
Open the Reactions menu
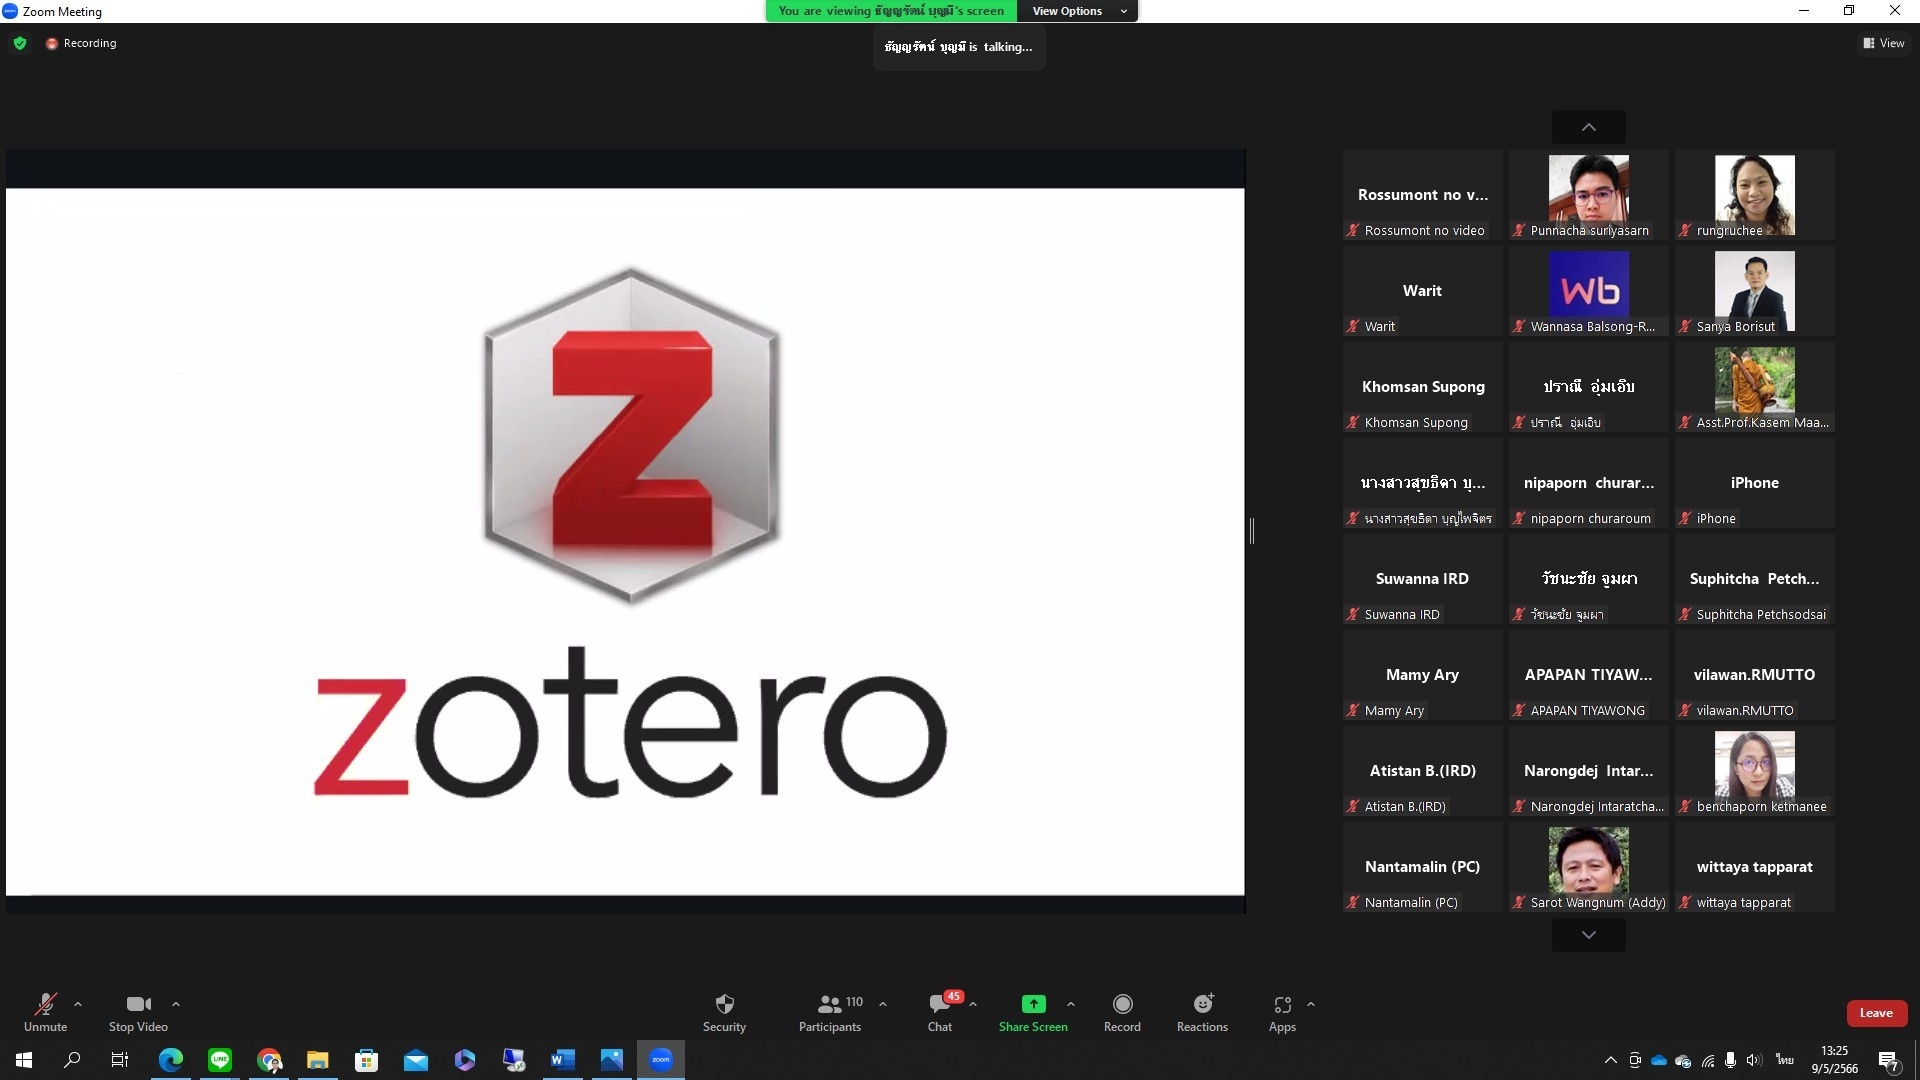[x=1202, y=1012]
